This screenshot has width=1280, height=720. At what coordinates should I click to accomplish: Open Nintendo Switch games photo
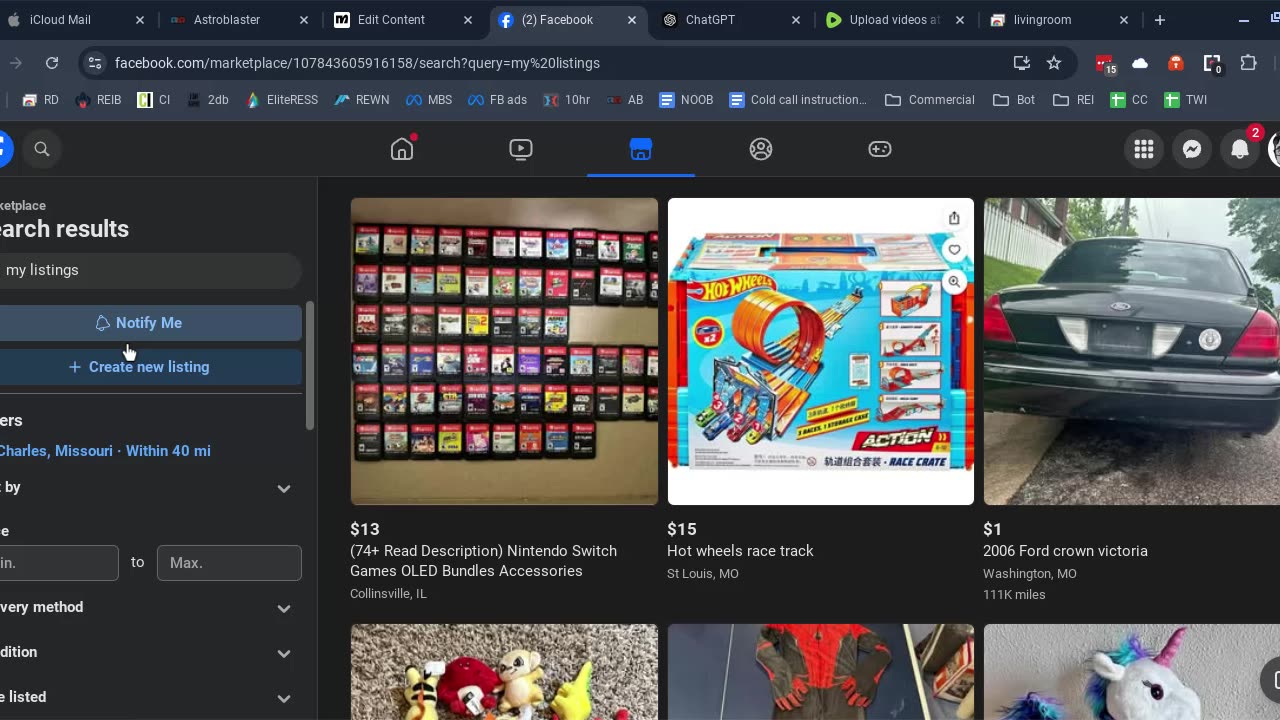tap(504, 351)
